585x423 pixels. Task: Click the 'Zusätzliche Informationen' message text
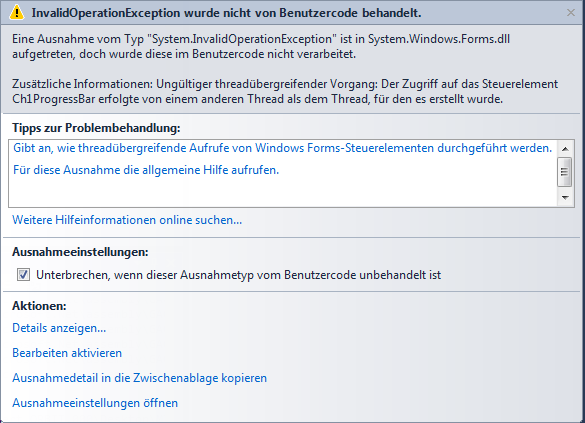point(285,91)
